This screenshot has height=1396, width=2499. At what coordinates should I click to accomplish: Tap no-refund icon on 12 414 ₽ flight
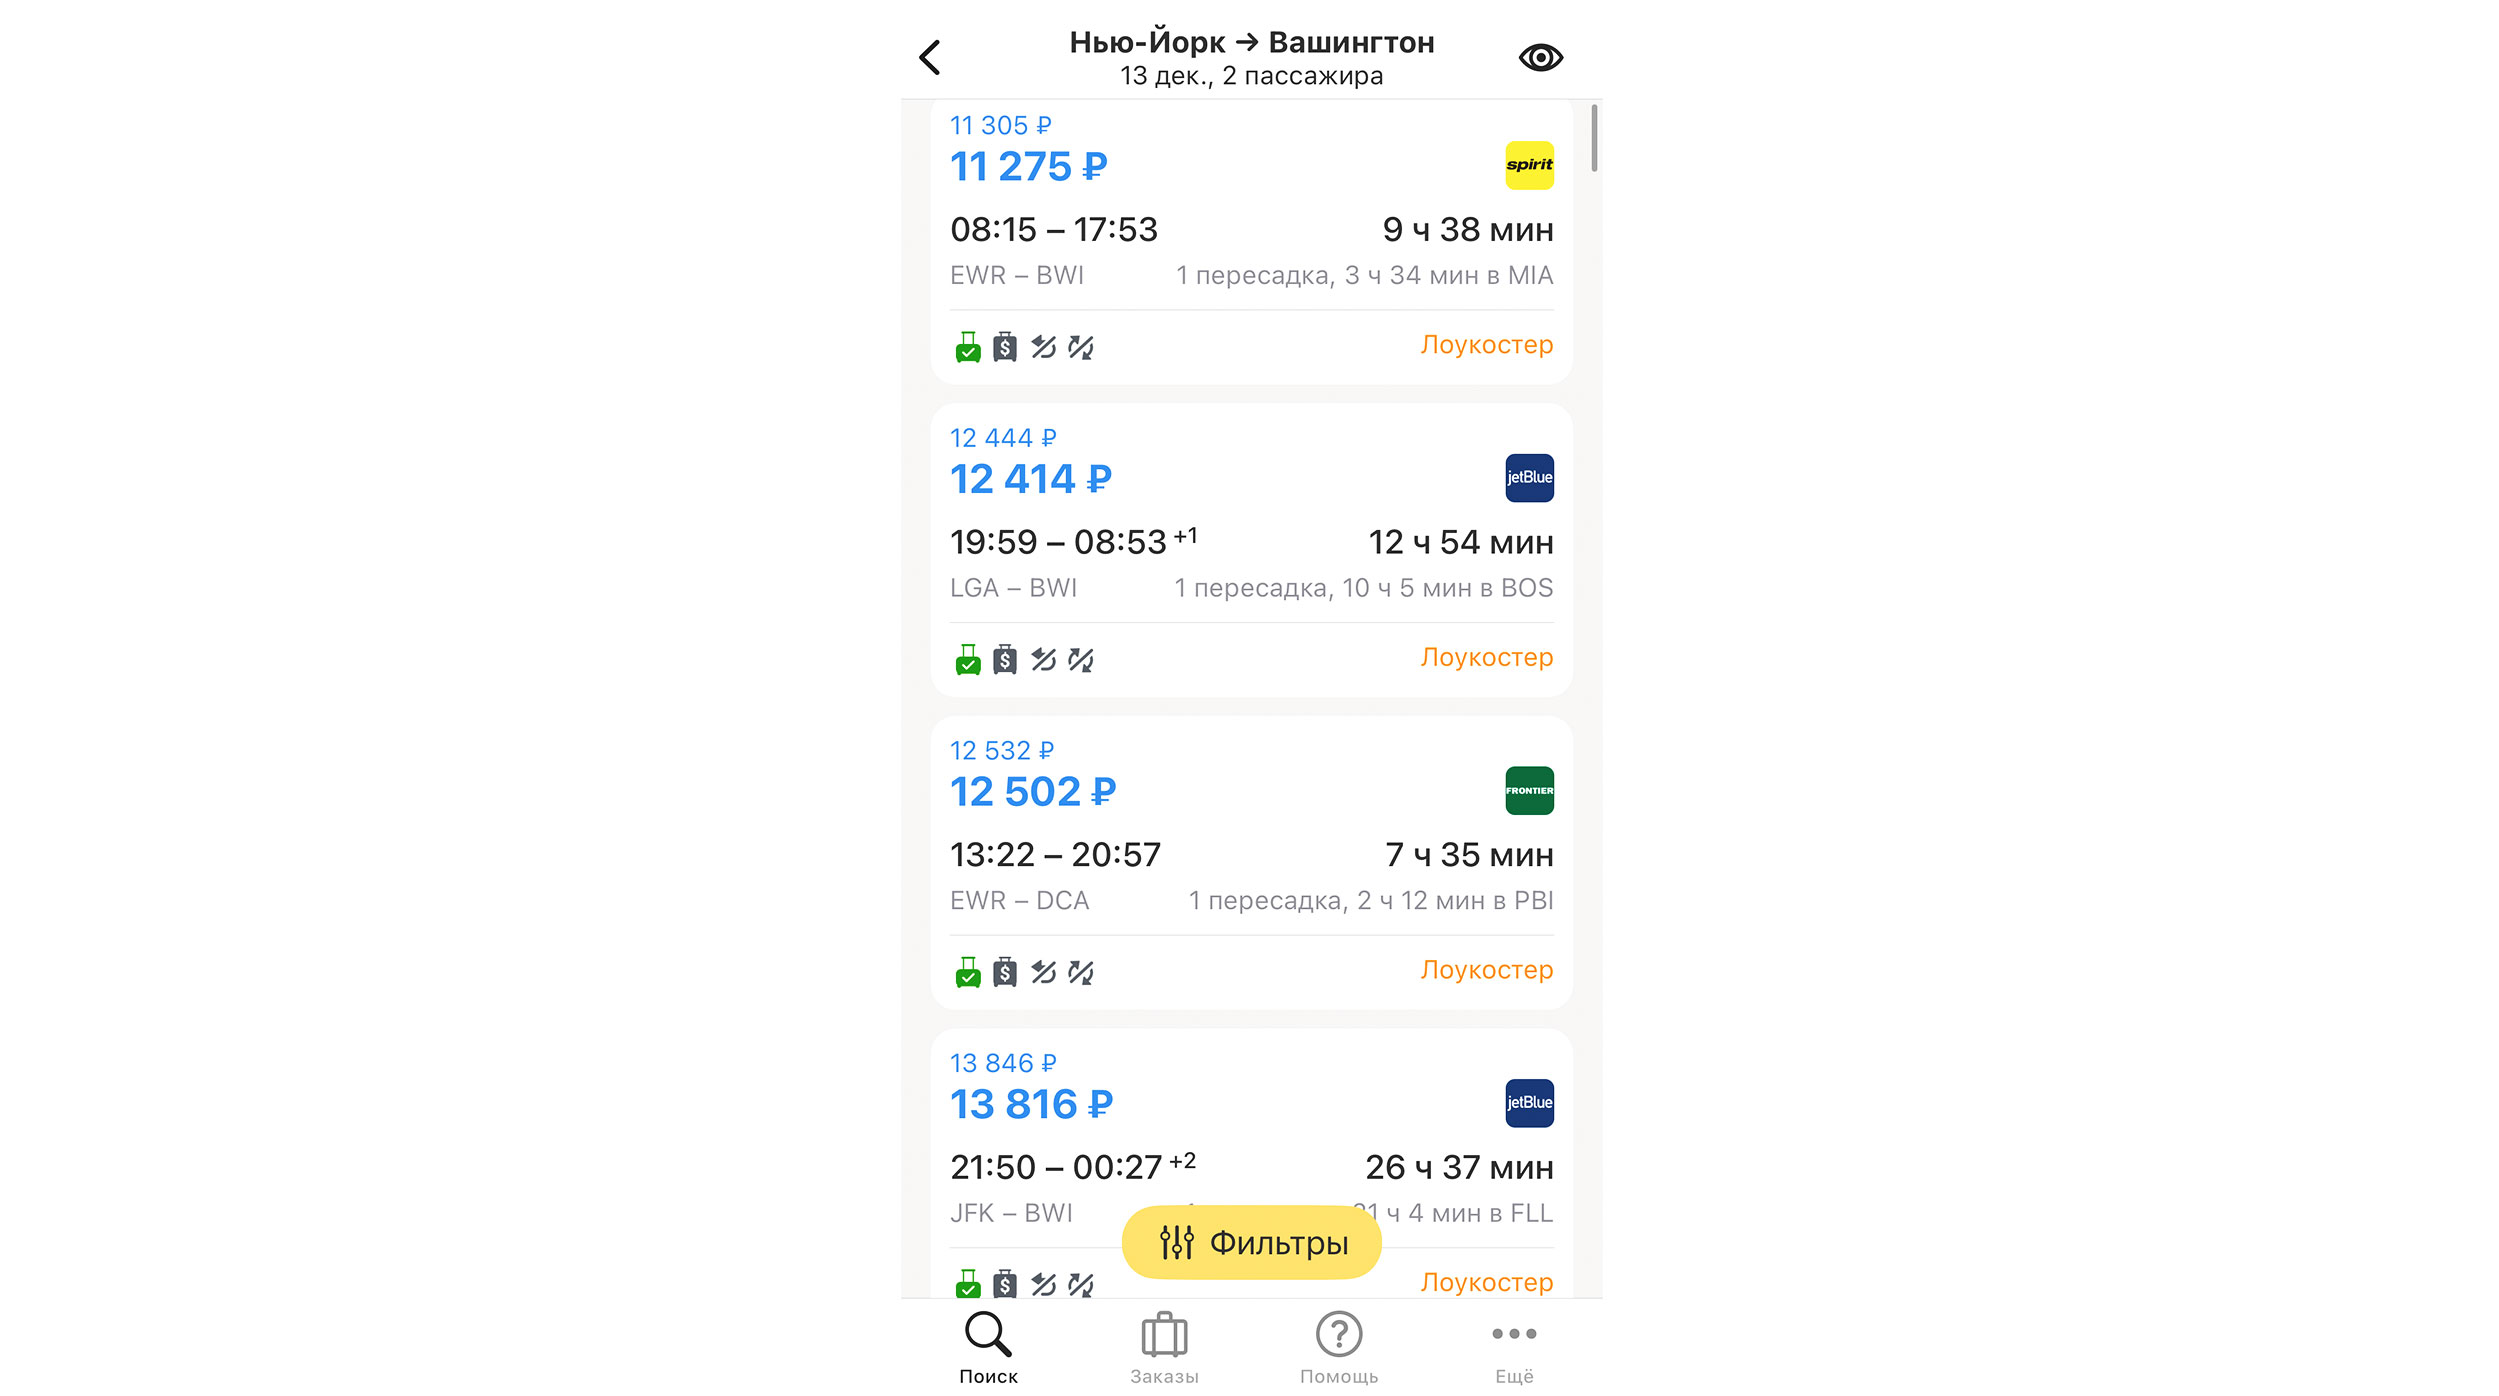1043,660
